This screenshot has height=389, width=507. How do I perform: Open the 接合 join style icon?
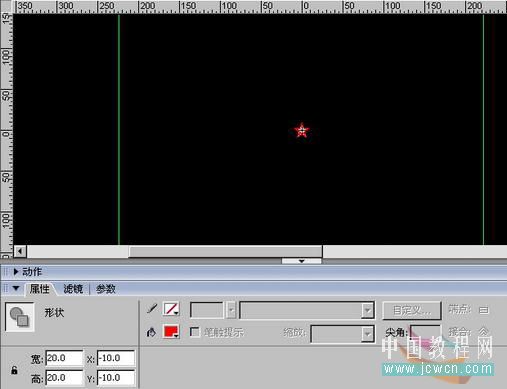[x=483, y=331]
